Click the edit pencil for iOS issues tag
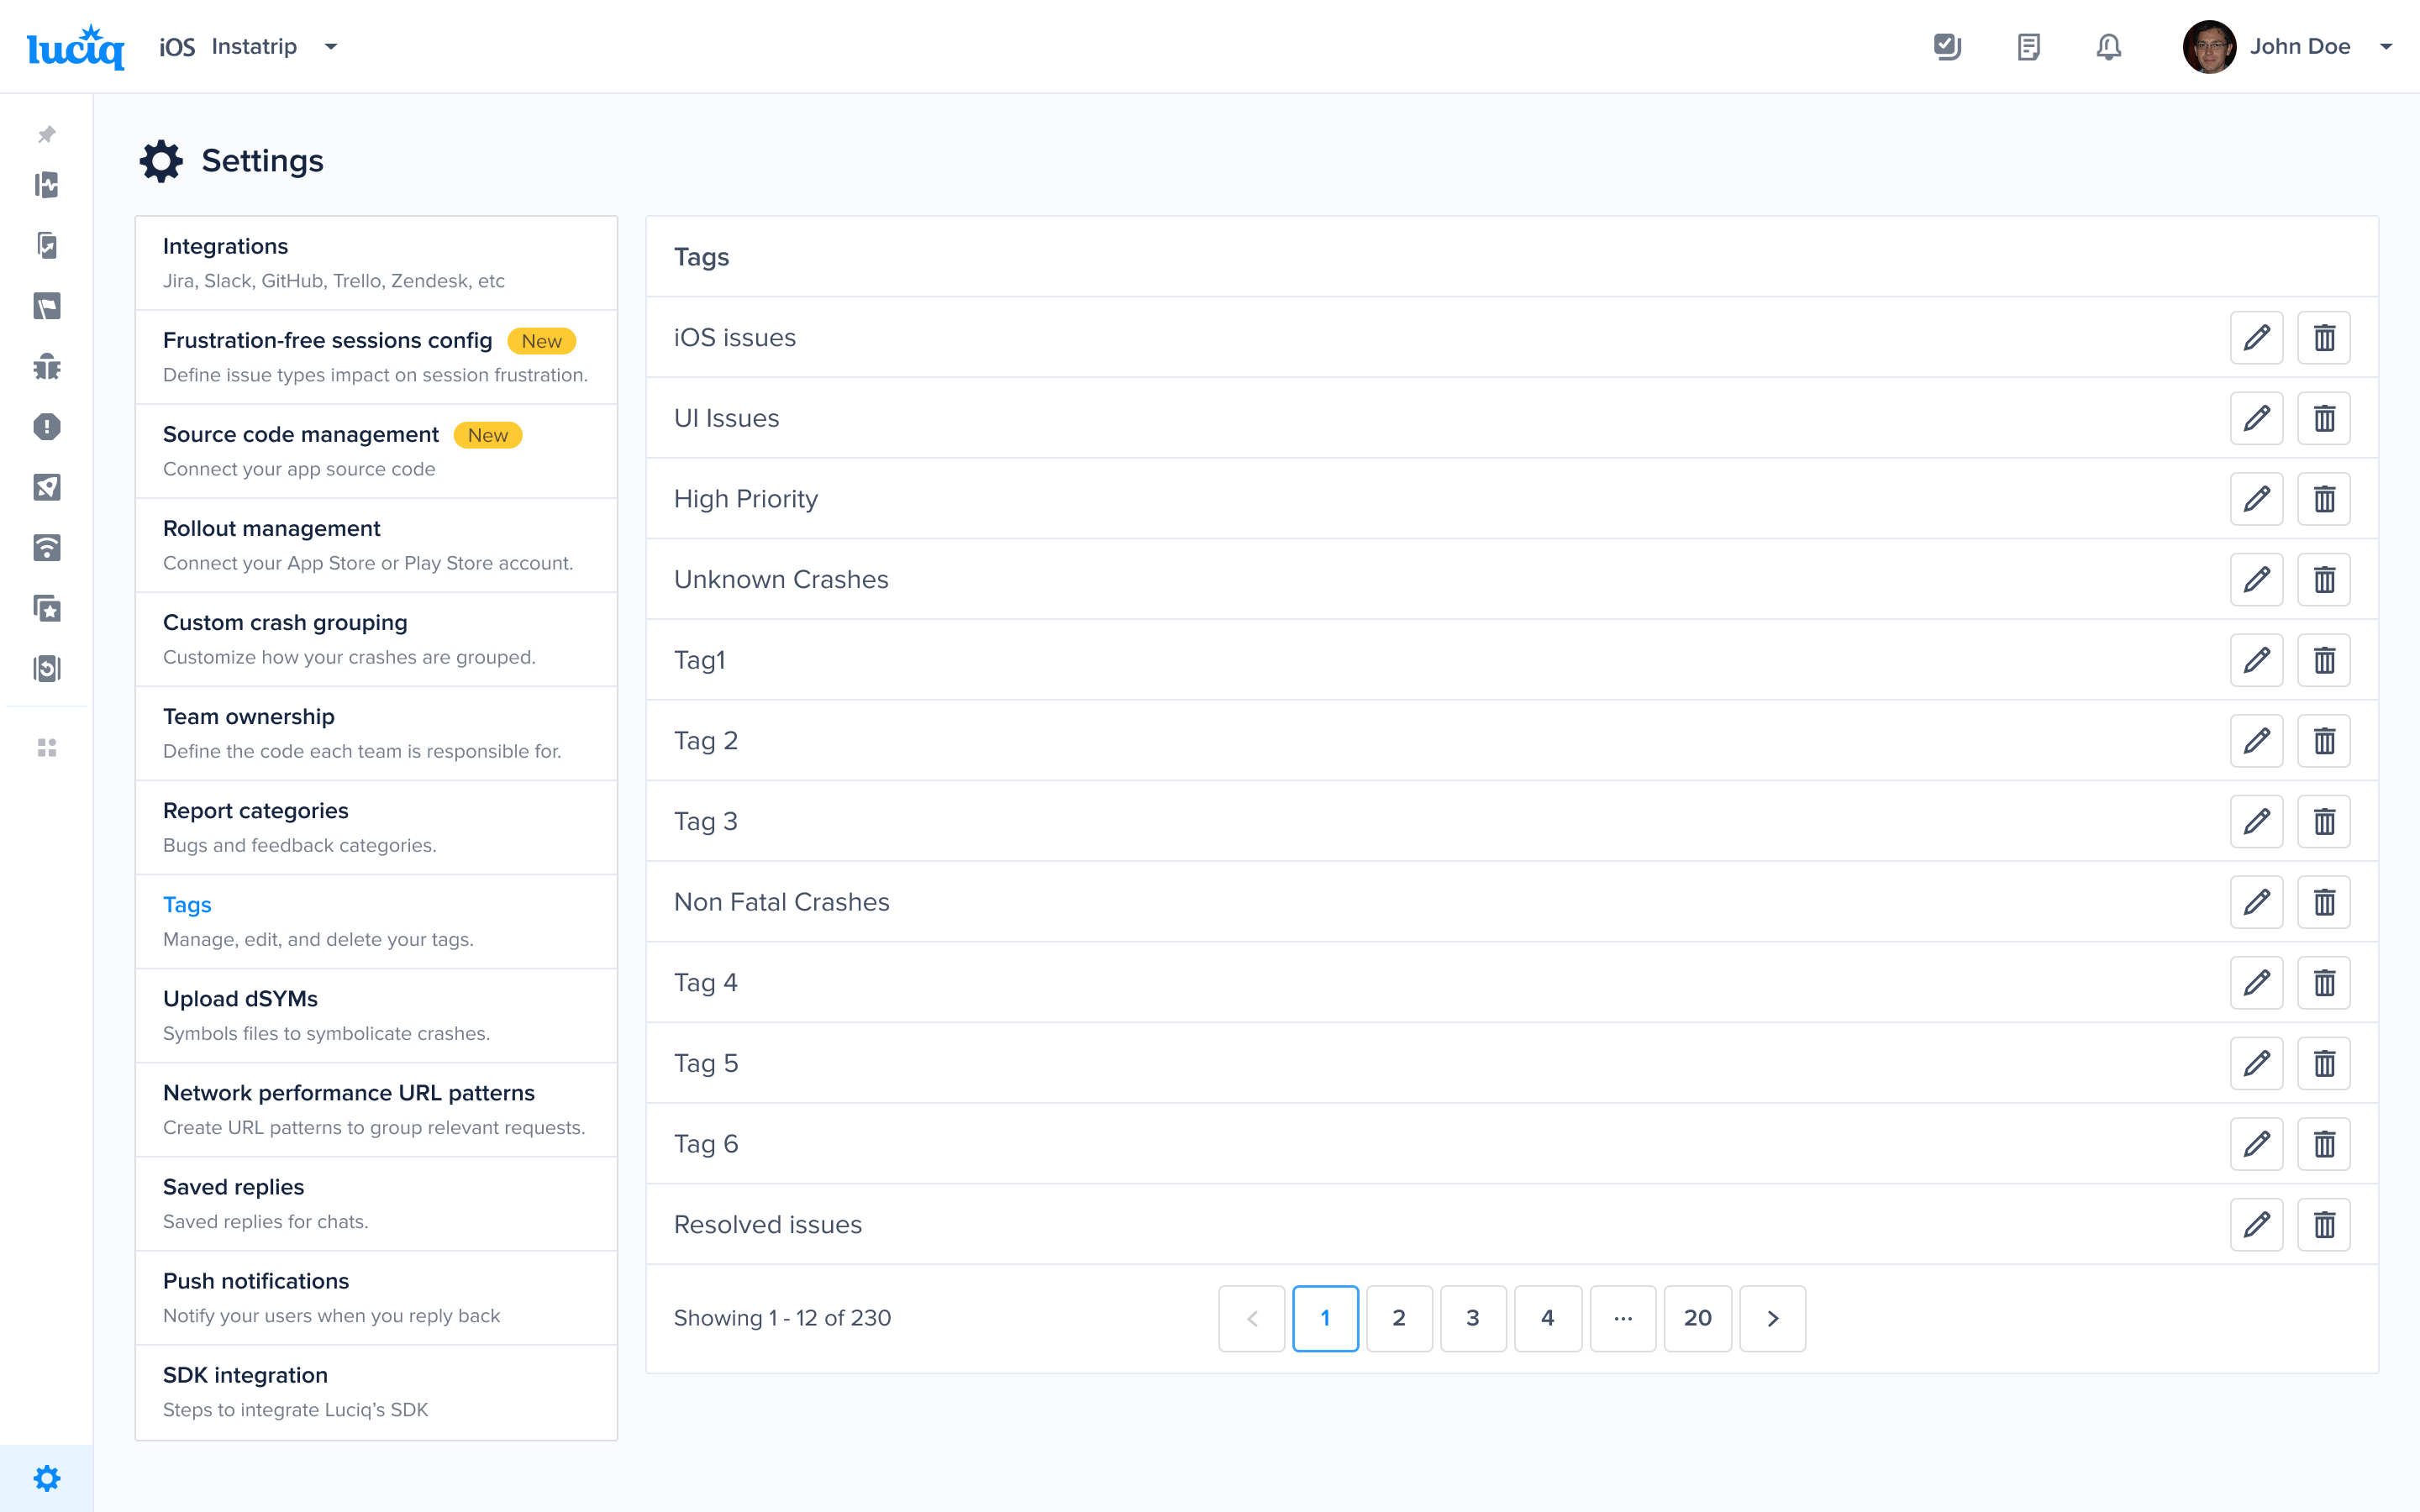 [x=2256, y=338]
